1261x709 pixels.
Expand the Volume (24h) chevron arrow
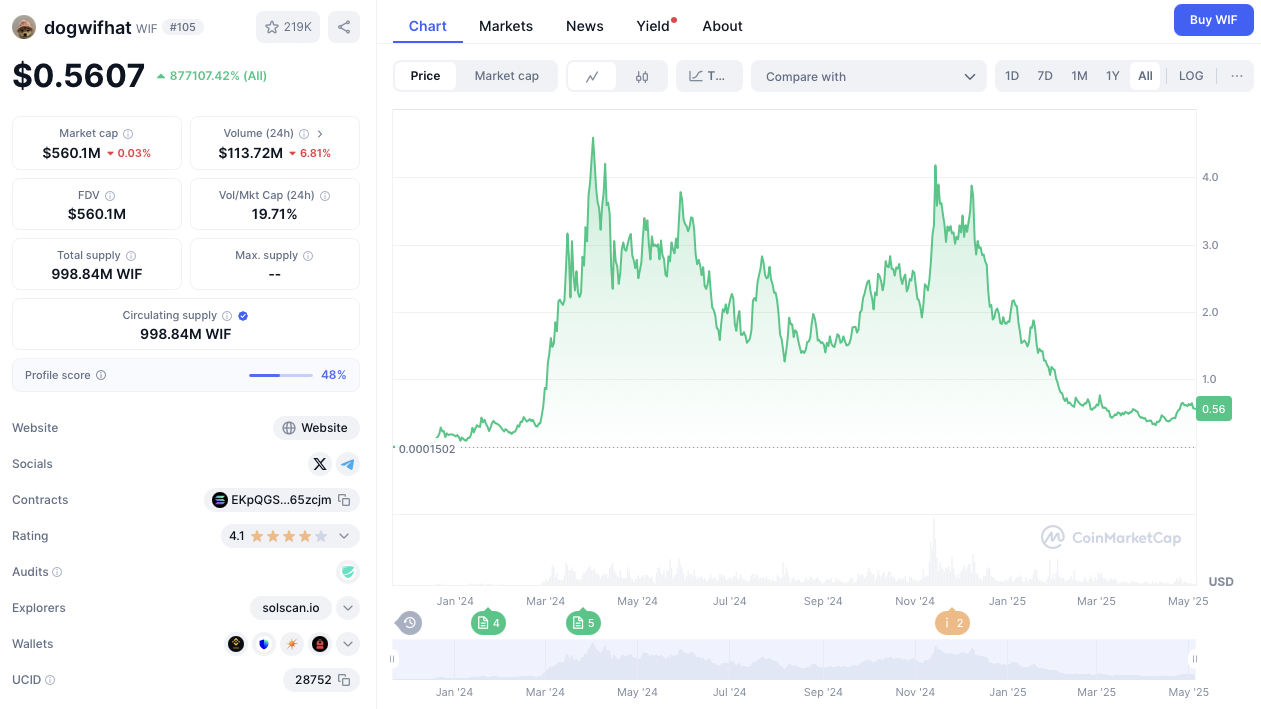pos(320,134)
